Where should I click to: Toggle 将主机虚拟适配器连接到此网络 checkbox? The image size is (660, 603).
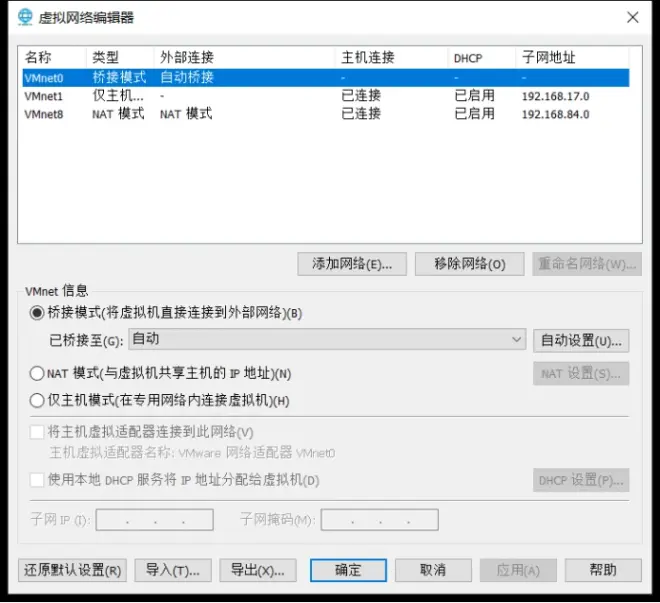pyautogui.click(x=37, y=432)
